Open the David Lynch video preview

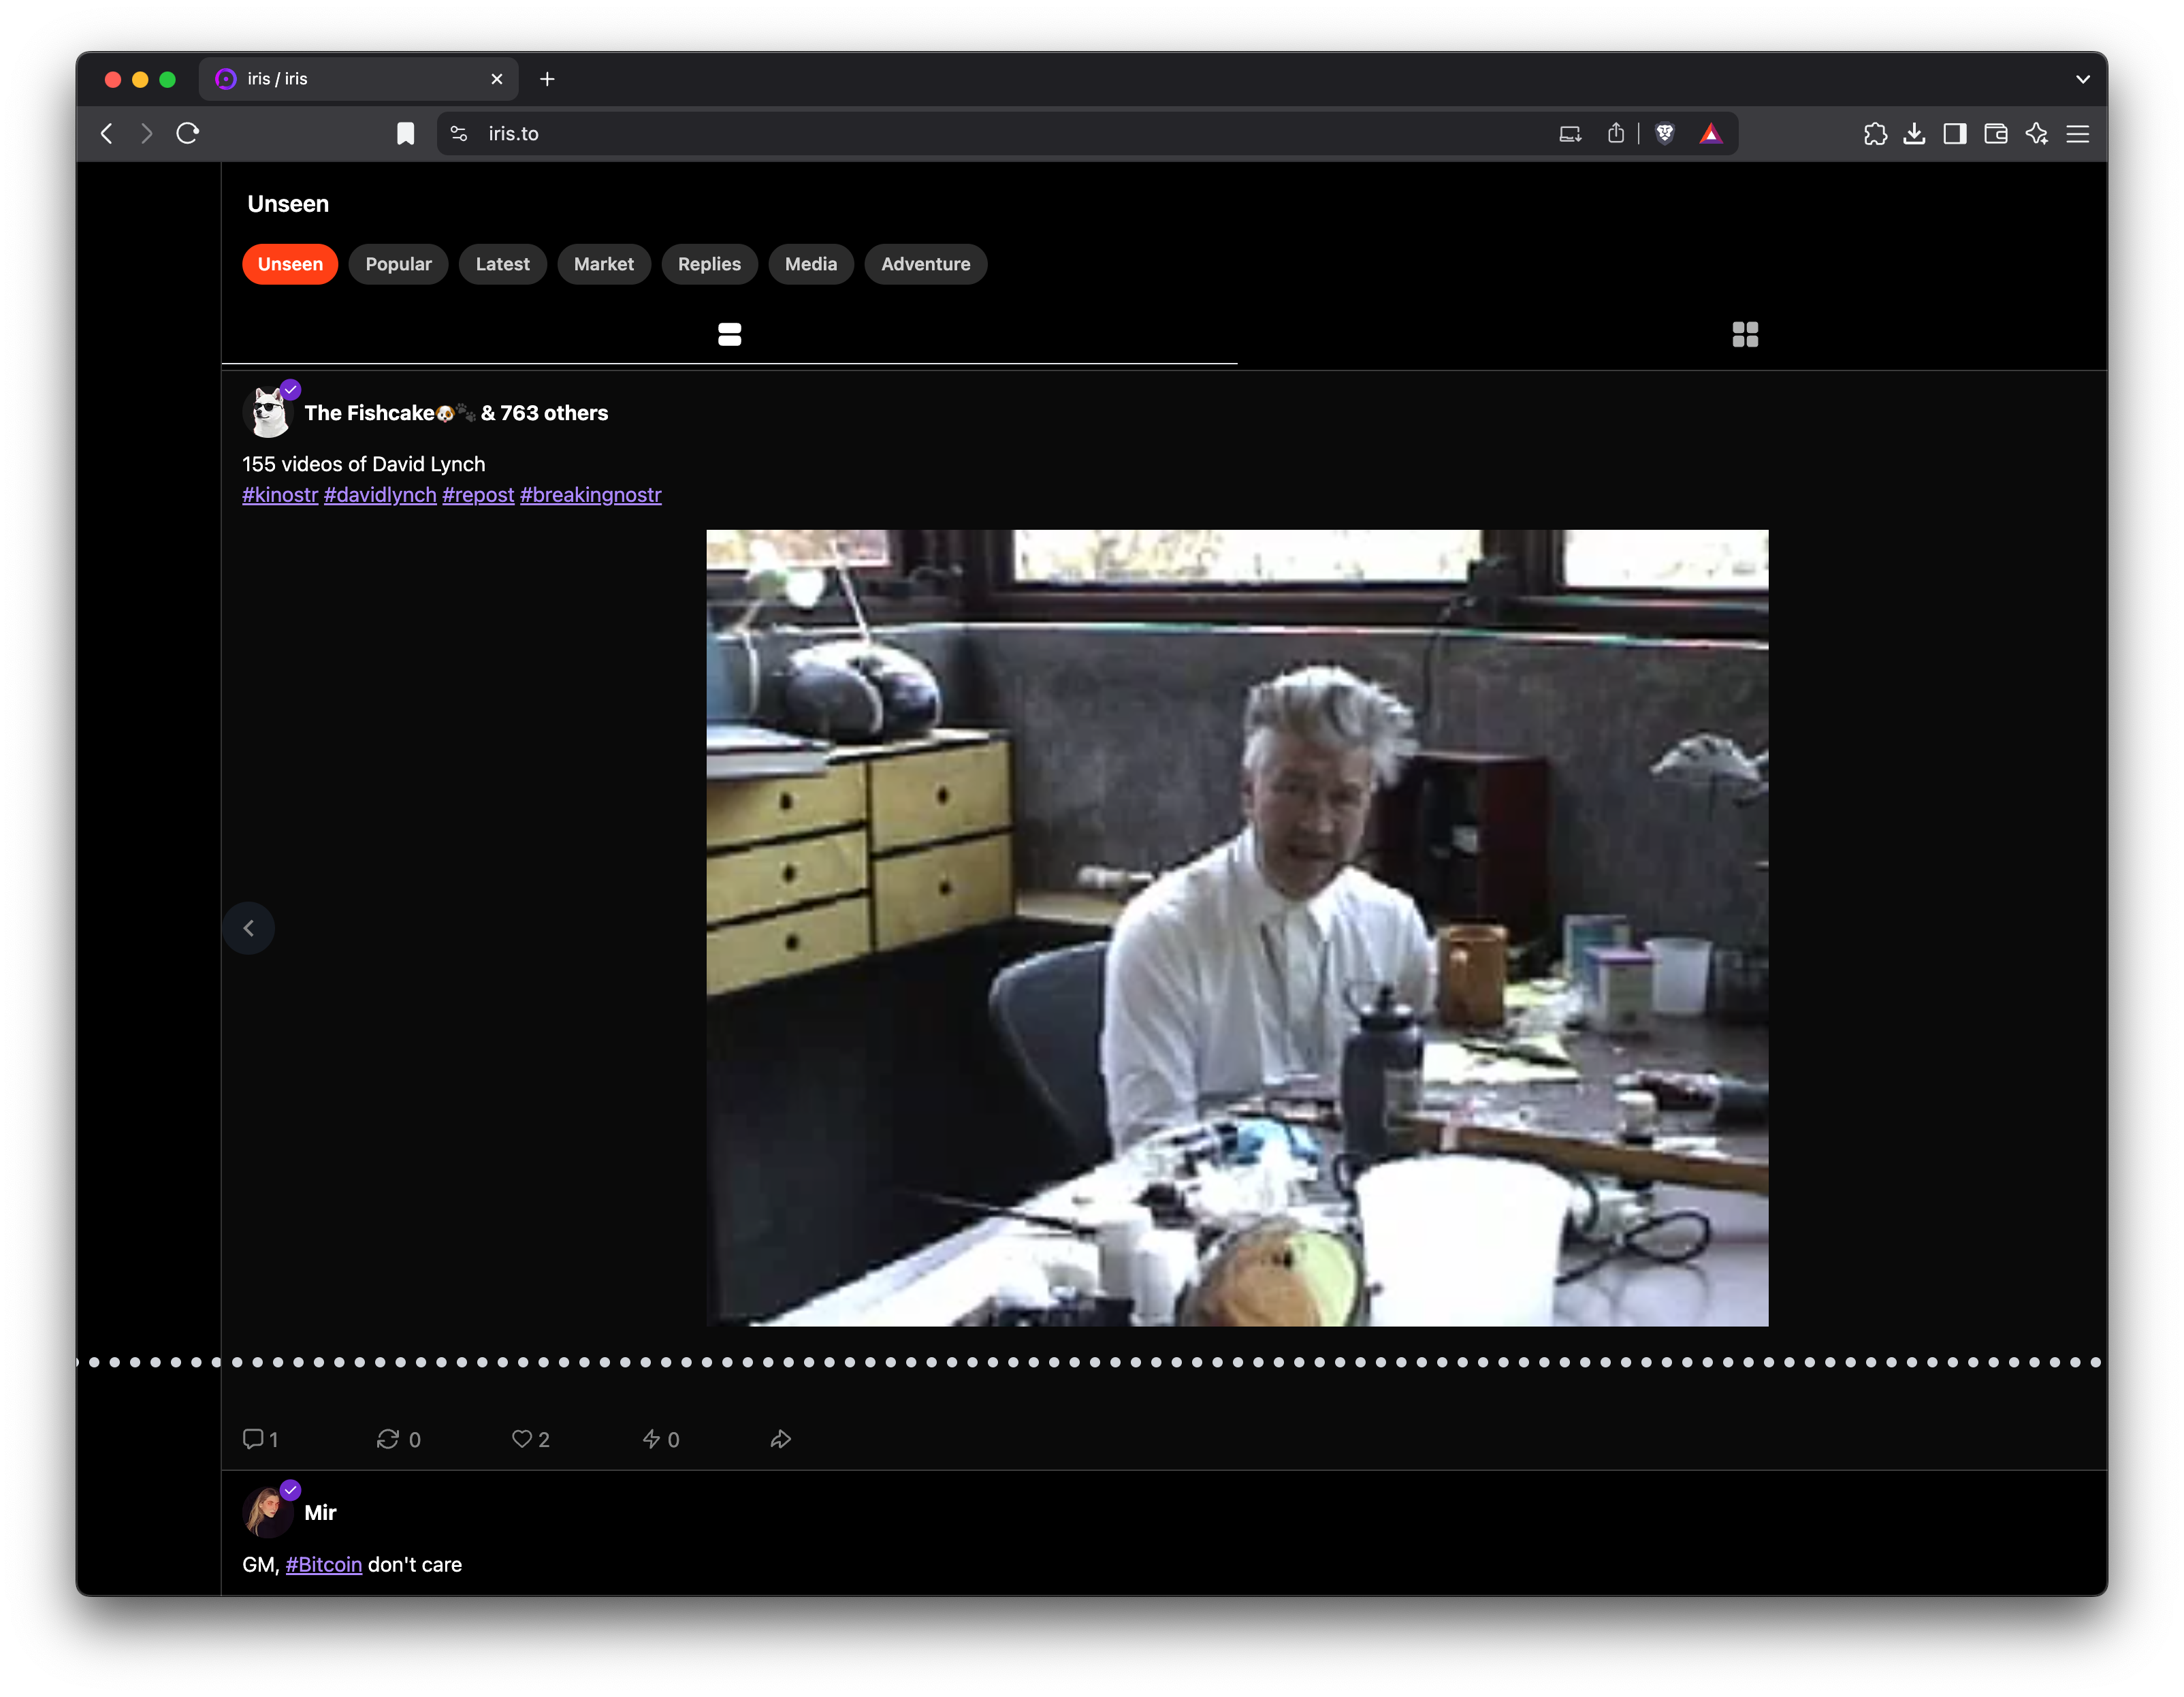click(x=1237, y=928)
